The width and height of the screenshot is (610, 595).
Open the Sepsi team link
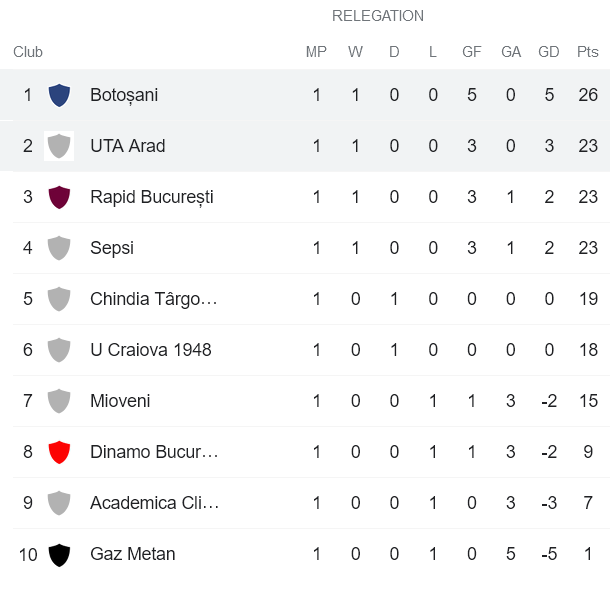(x=112, y=248)
